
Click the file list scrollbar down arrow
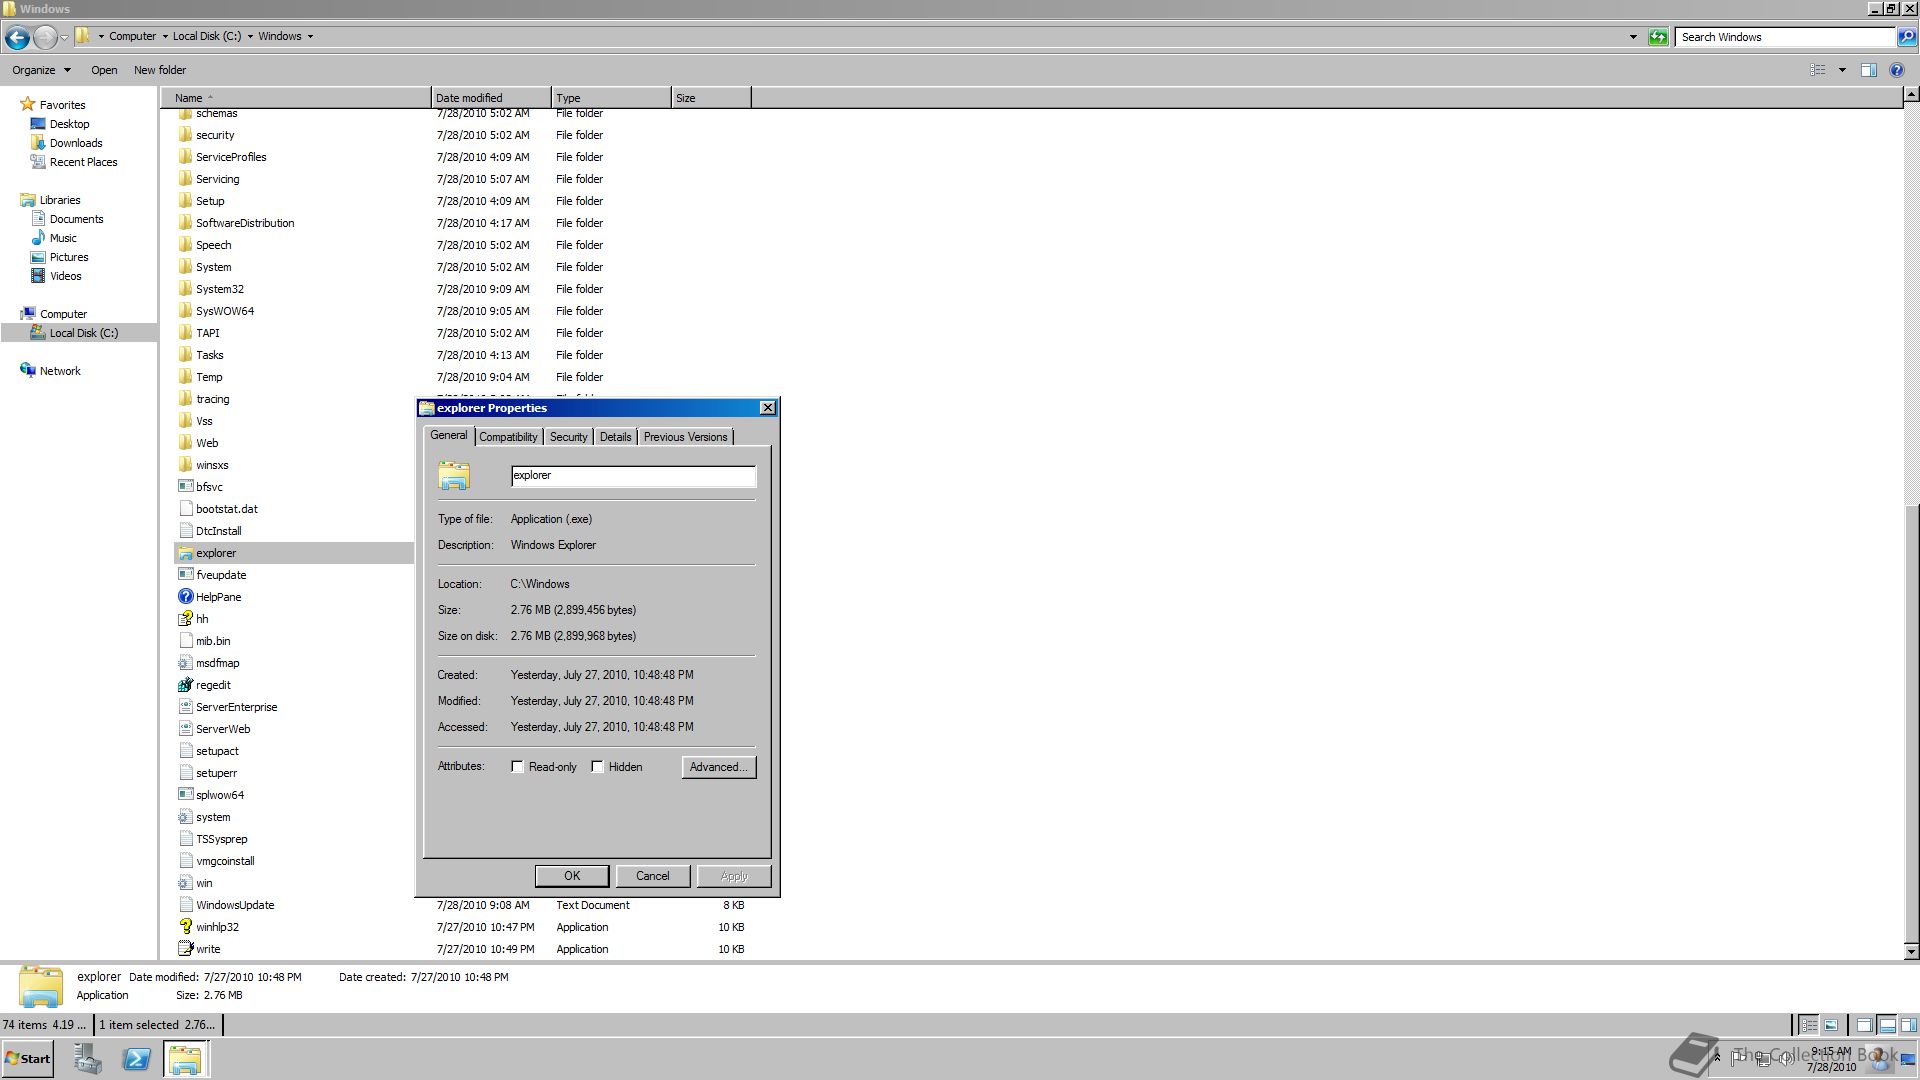(x=1911, y=951)
